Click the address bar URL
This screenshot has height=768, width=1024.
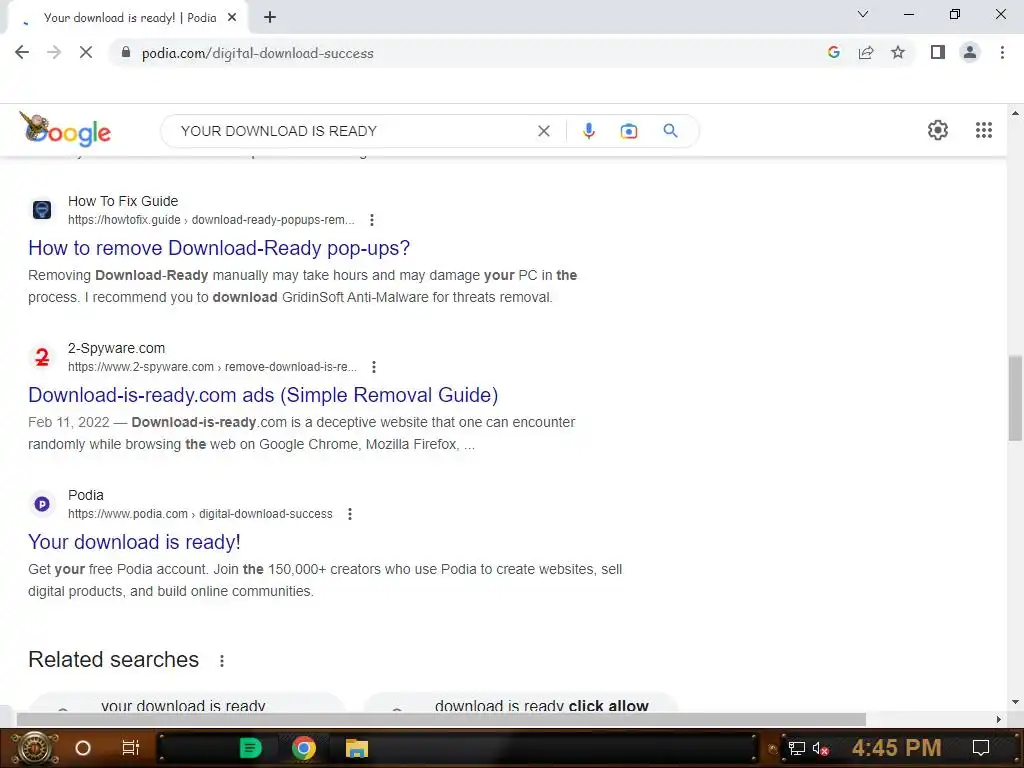[x=258, y=54]
